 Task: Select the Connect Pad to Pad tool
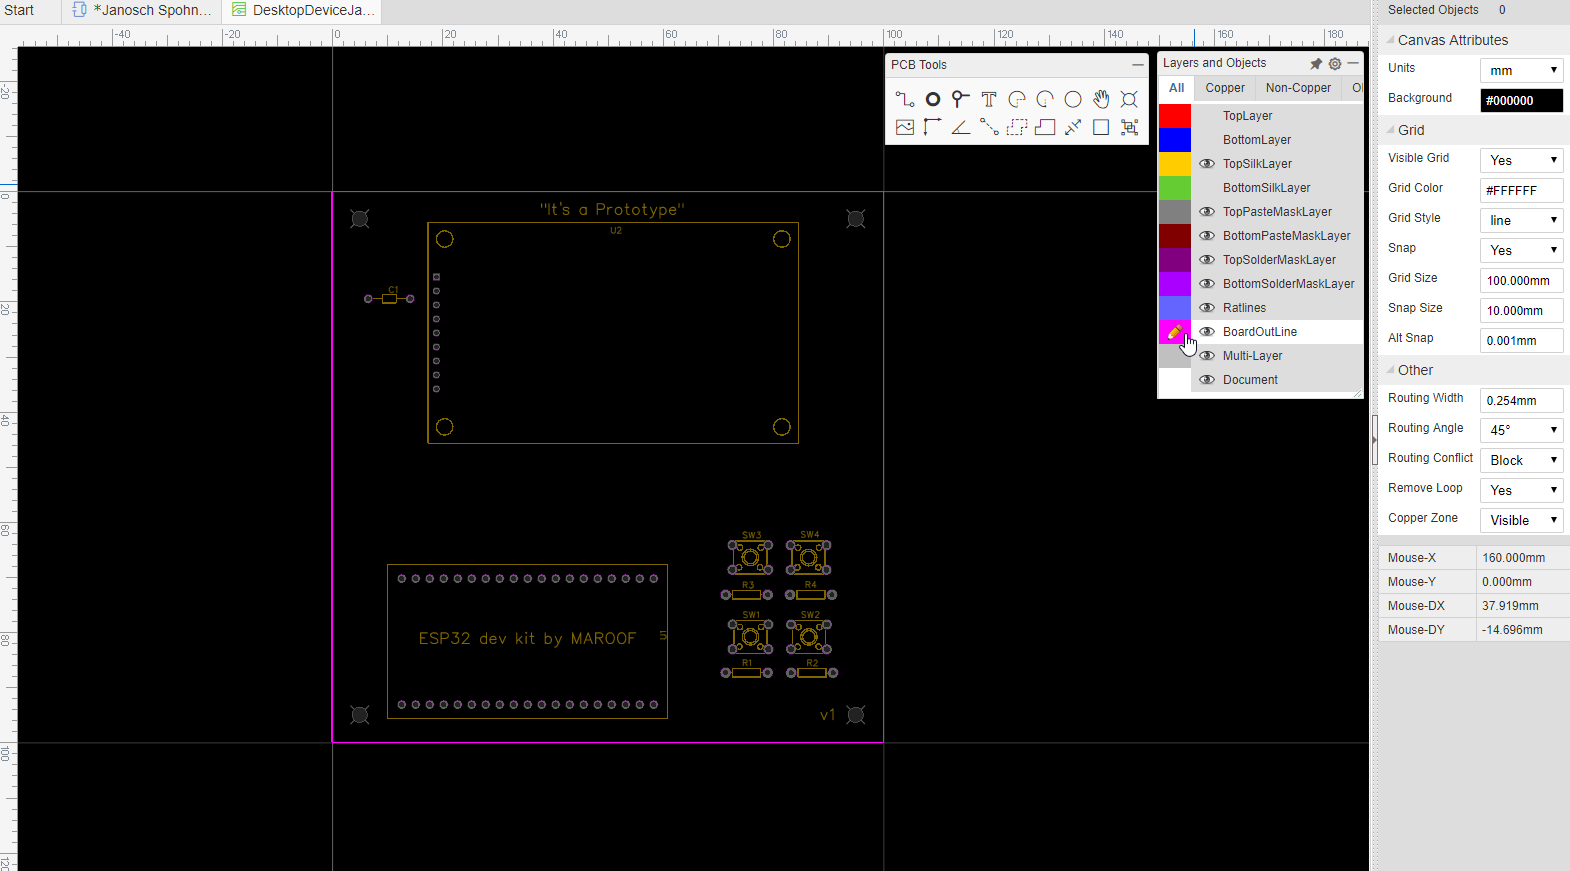coord(989,127)
